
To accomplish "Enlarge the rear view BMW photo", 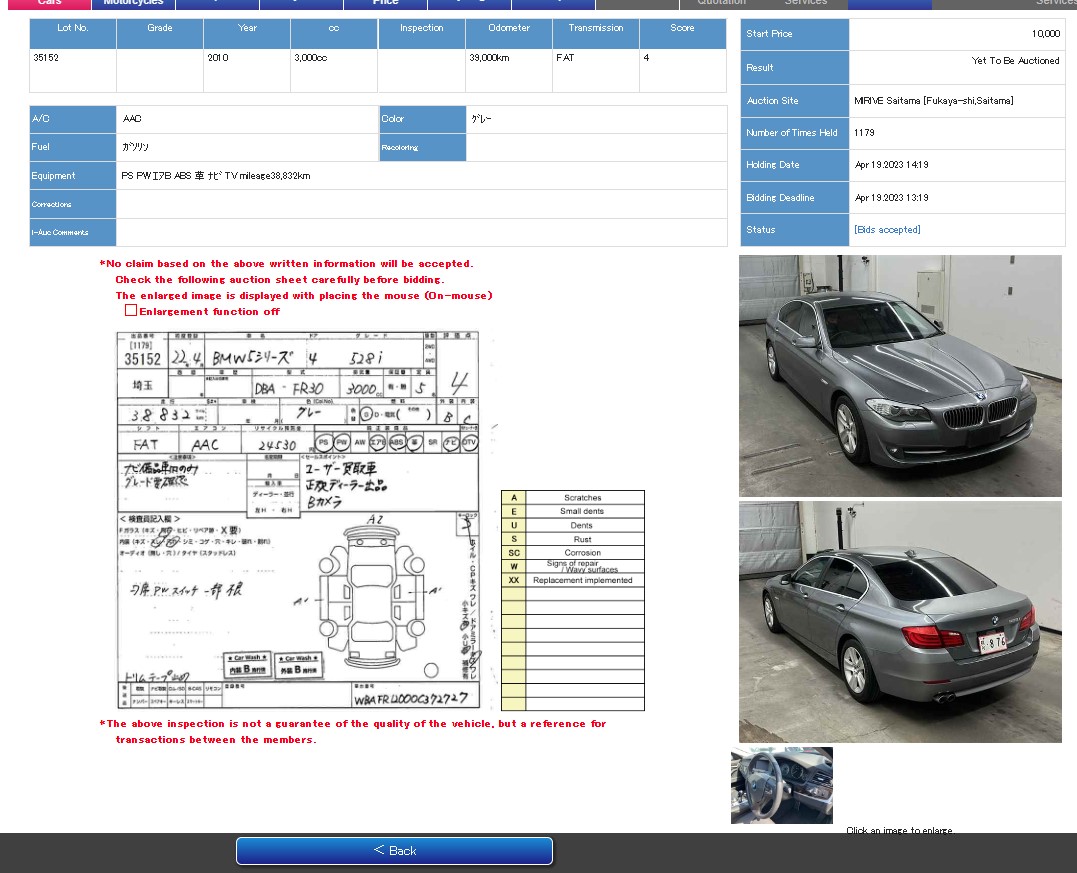I will [900, 622].
